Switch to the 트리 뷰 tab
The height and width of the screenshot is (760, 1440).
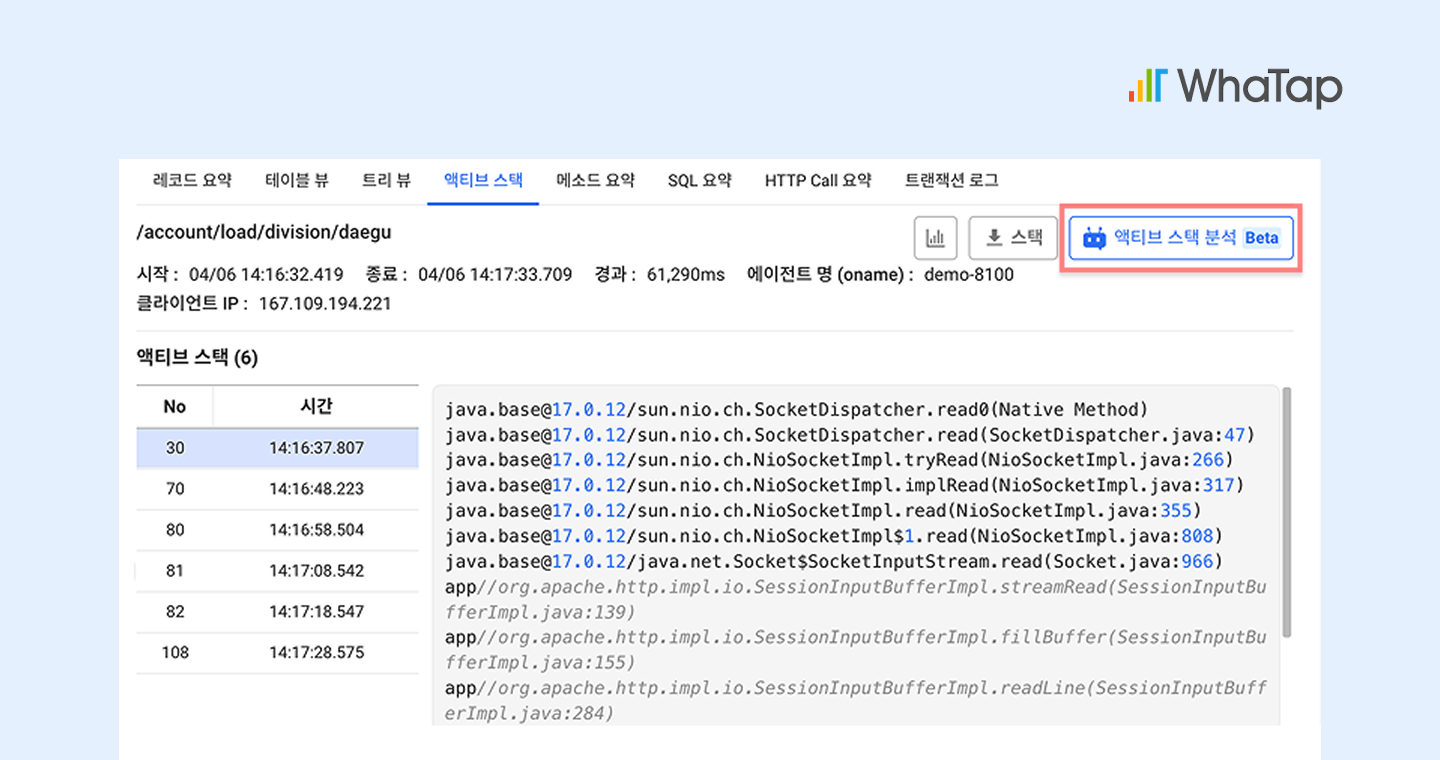coord(386,180)
